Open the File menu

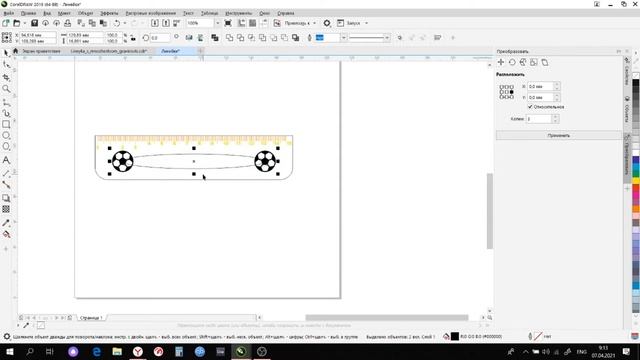tap(9, 13)
